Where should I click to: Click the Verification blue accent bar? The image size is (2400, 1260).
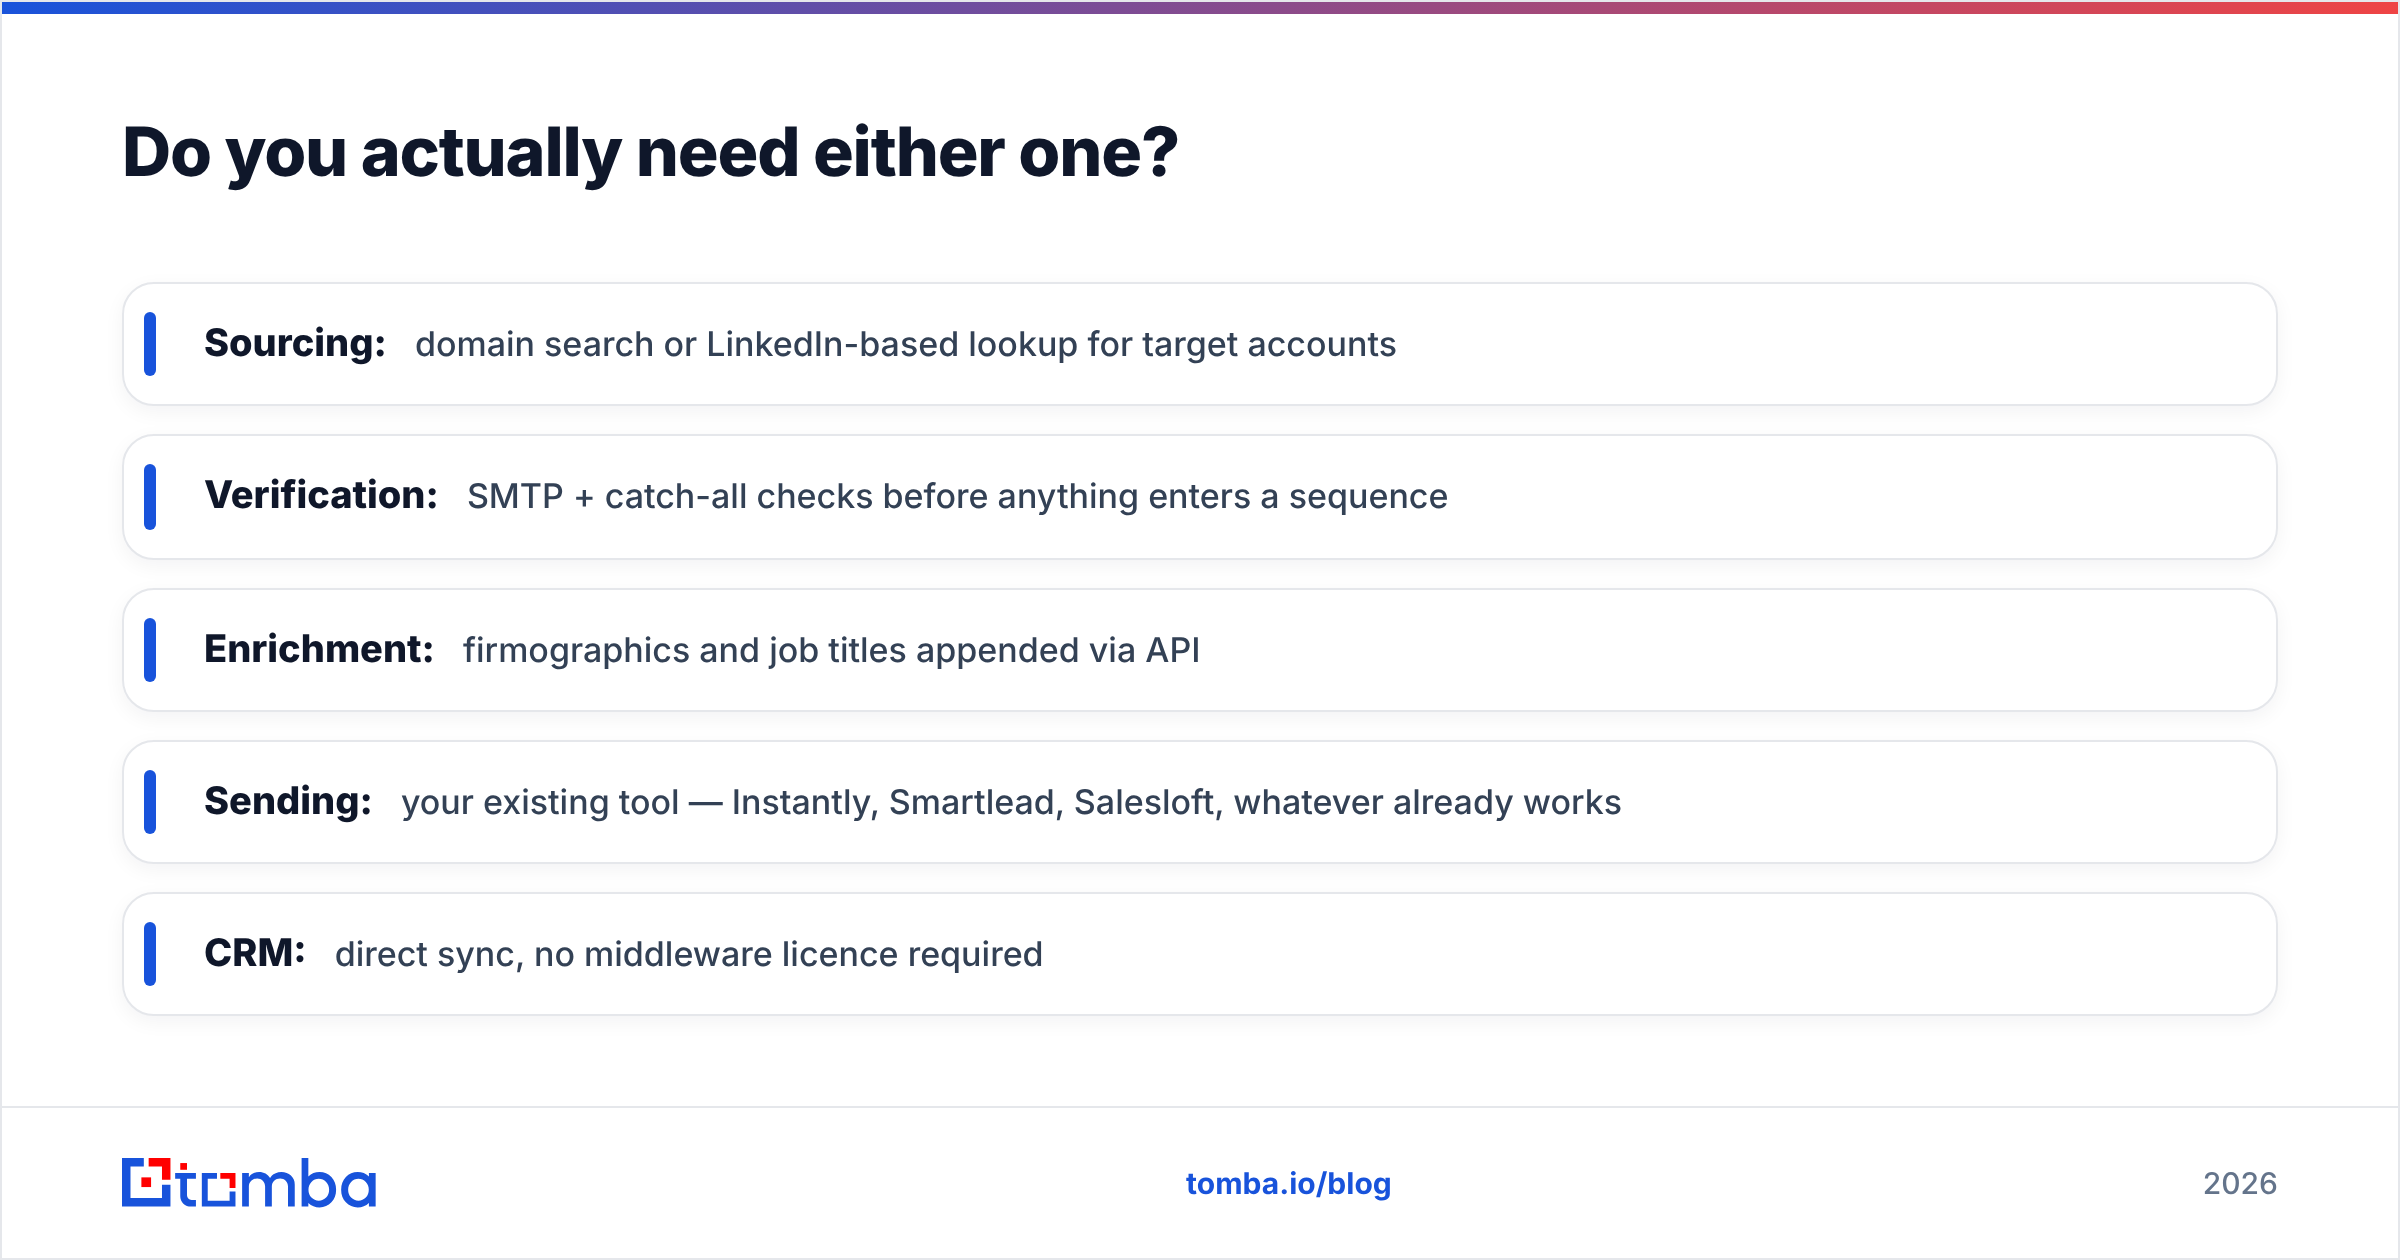(150, 497)
